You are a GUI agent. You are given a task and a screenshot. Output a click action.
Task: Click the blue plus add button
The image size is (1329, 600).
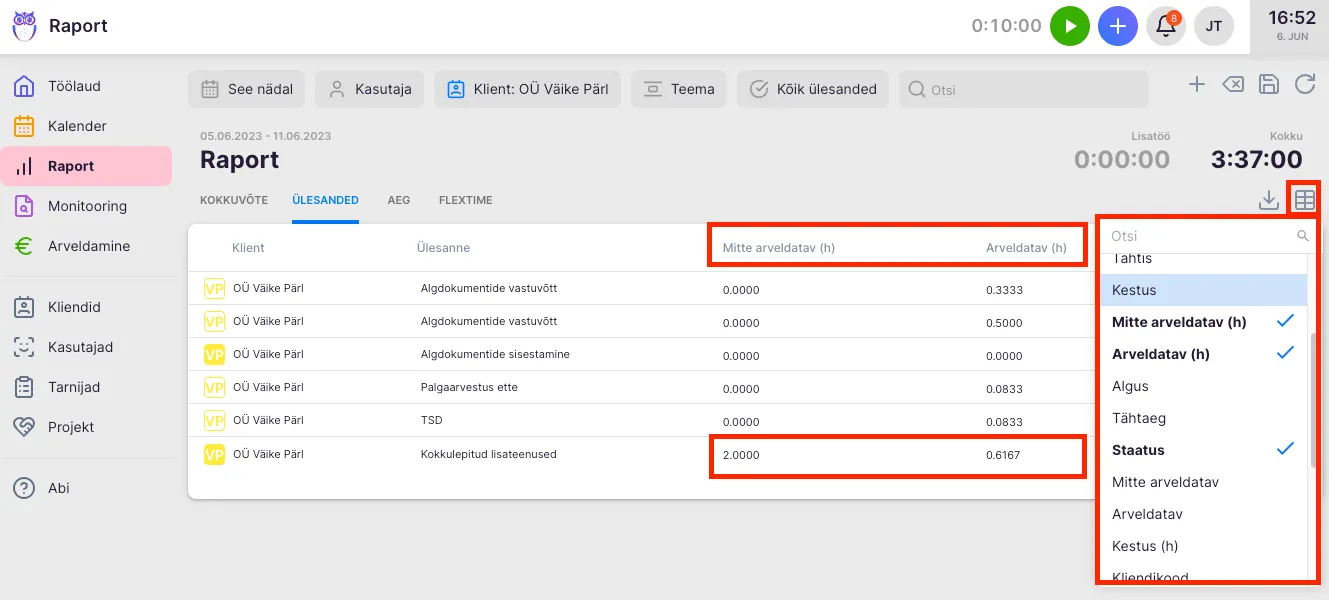(x=1117, y=26)
